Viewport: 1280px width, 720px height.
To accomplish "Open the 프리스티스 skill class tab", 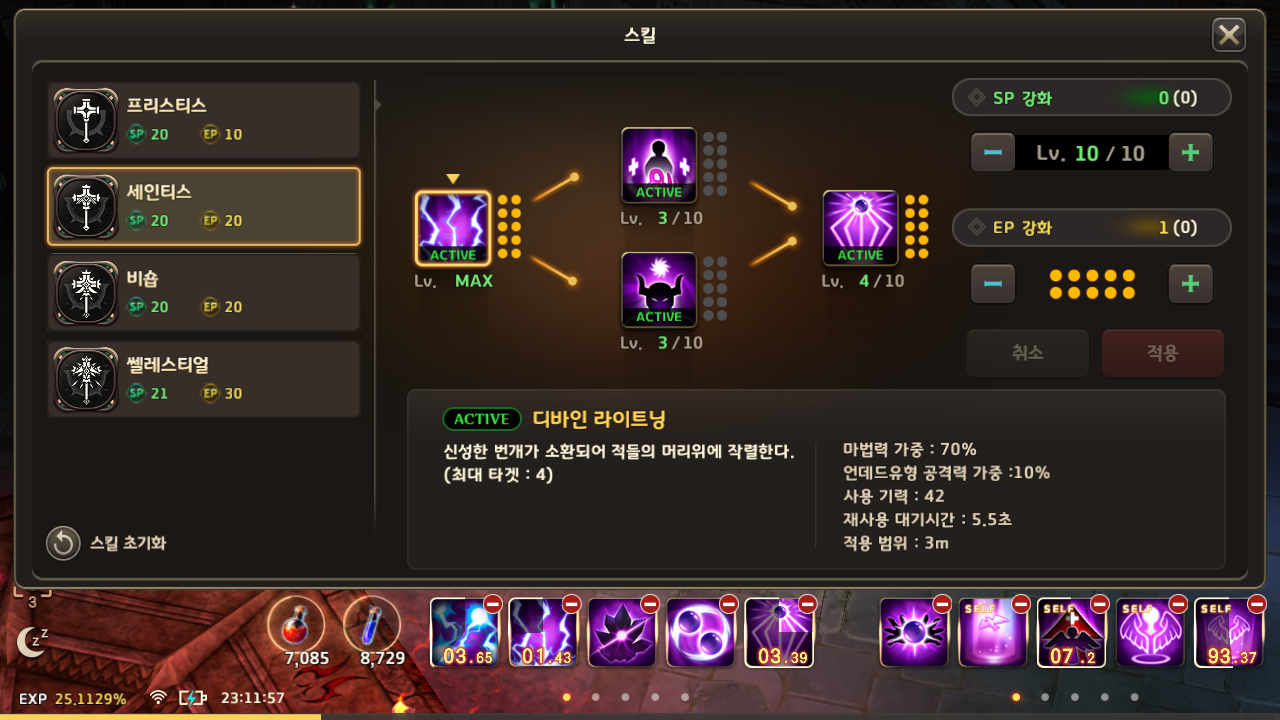I will tap(204, 120).
